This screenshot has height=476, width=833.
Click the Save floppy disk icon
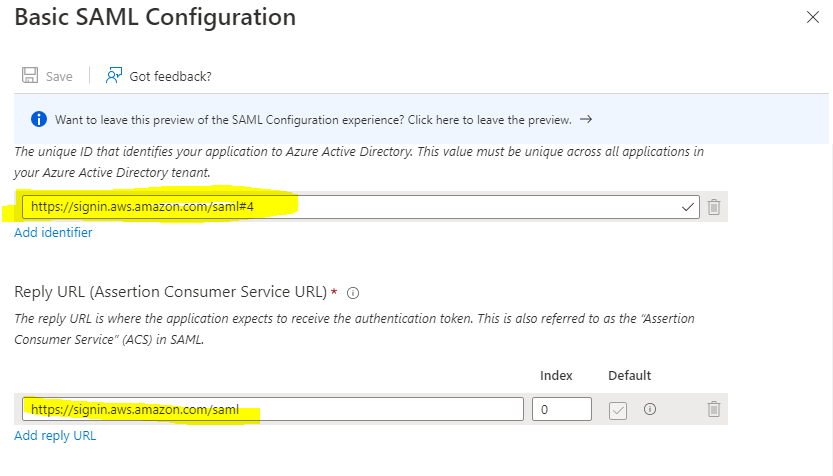(30, 75)
